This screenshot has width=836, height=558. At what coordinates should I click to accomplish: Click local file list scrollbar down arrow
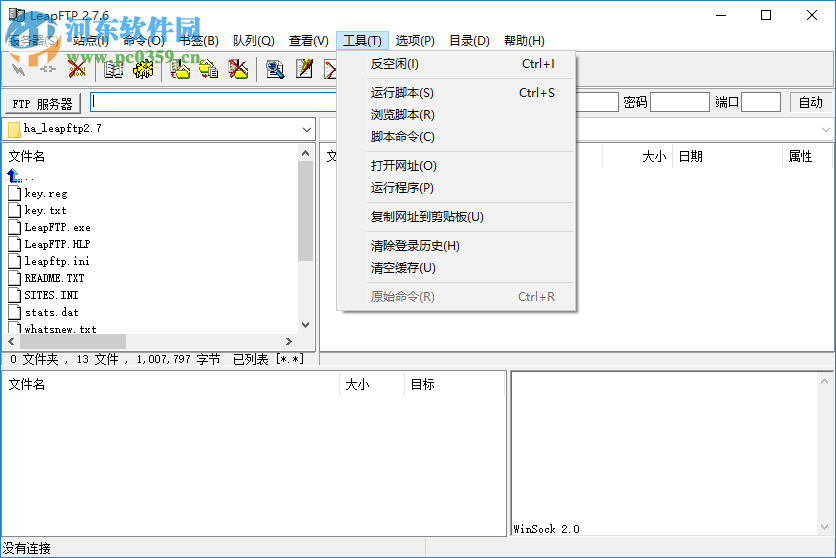pos(306,325)
